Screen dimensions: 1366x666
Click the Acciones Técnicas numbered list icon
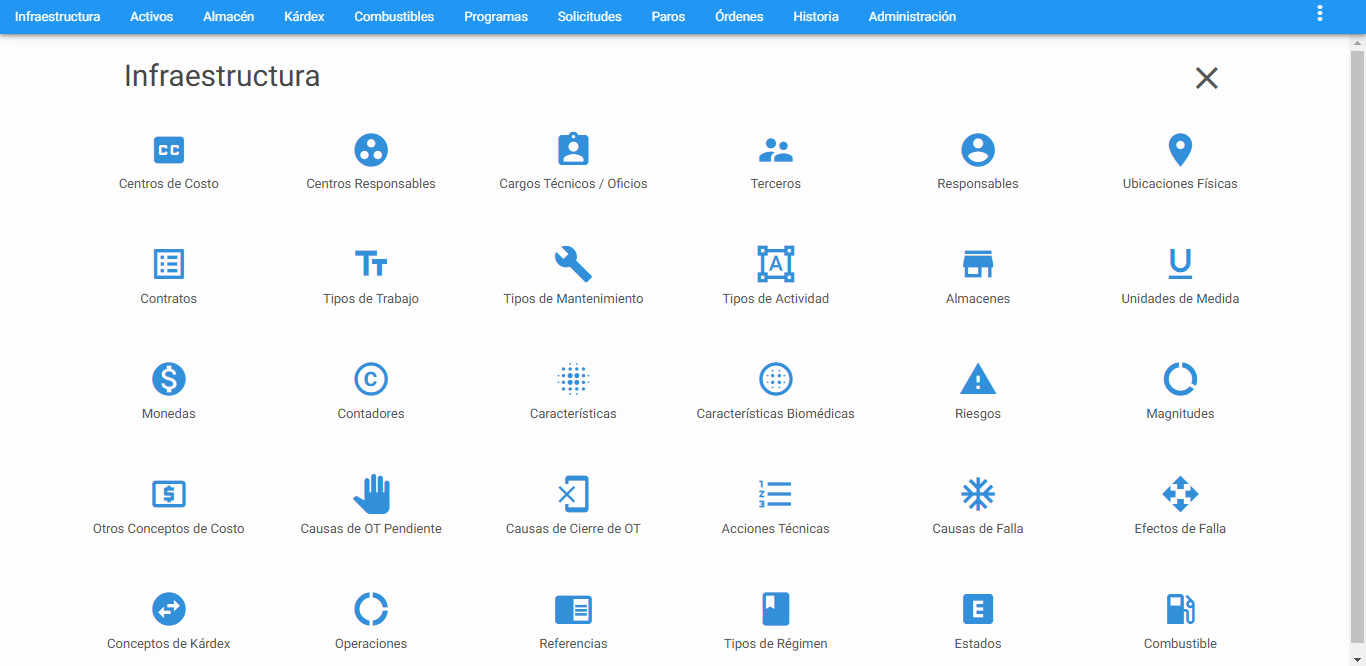click(776, 494)
